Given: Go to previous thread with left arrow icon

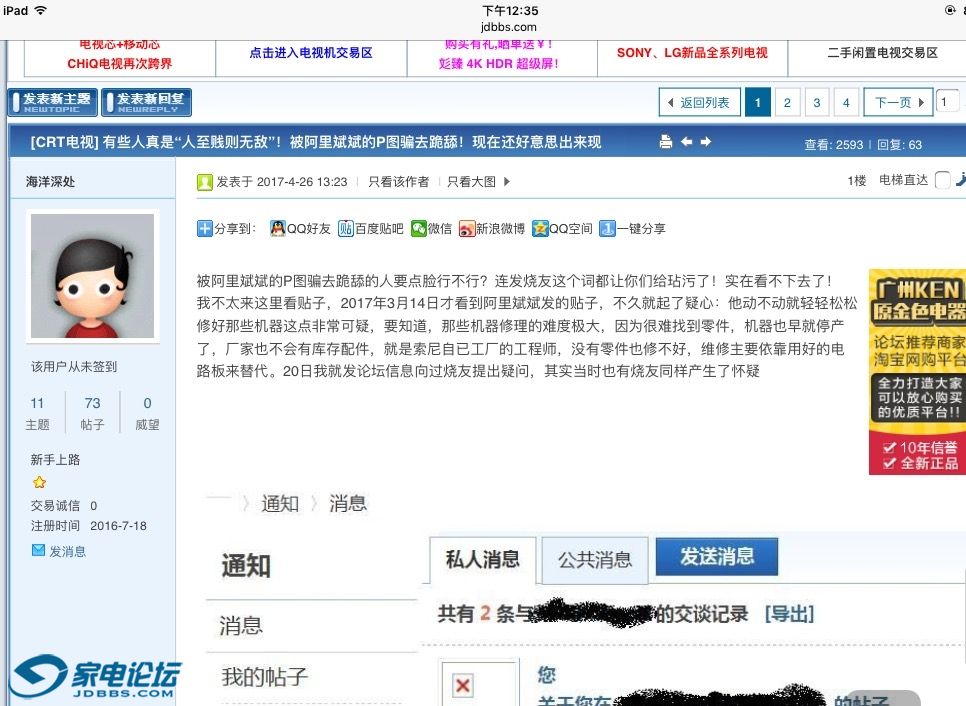Looking at the screenshot, I should pos(686,143).
